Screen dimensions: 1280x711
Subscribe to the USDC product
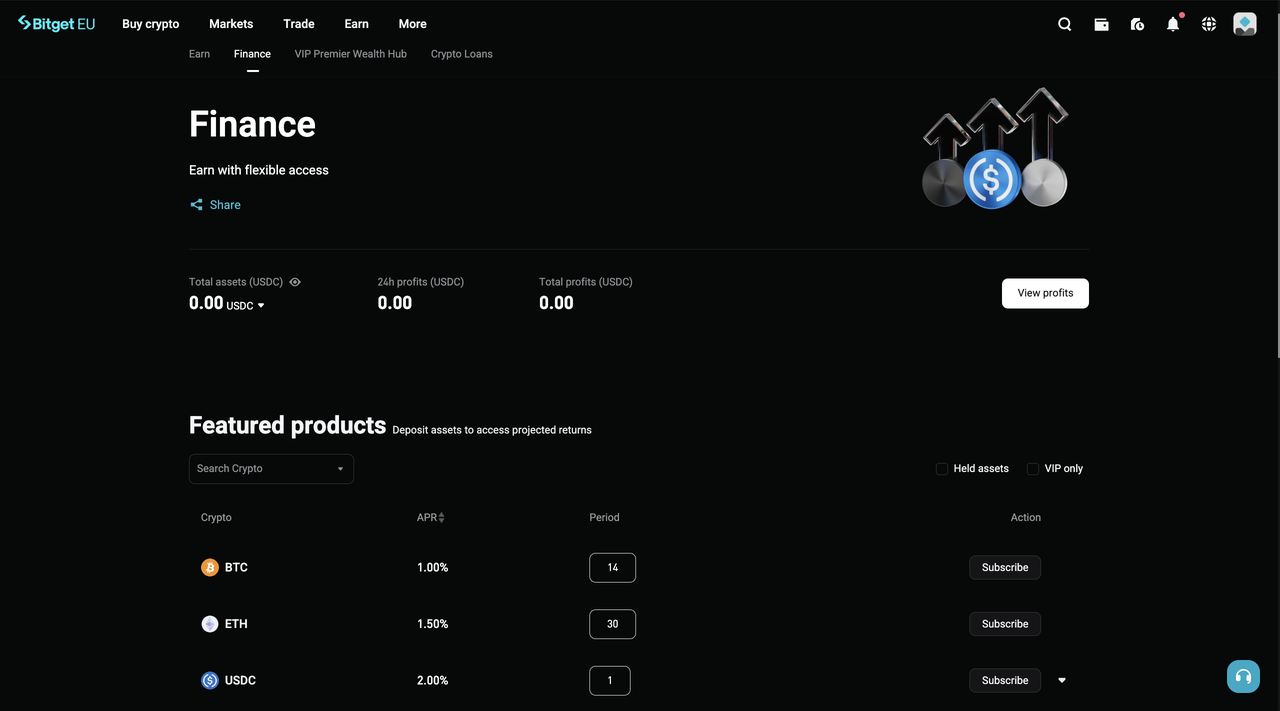[x=1005, y=681]
